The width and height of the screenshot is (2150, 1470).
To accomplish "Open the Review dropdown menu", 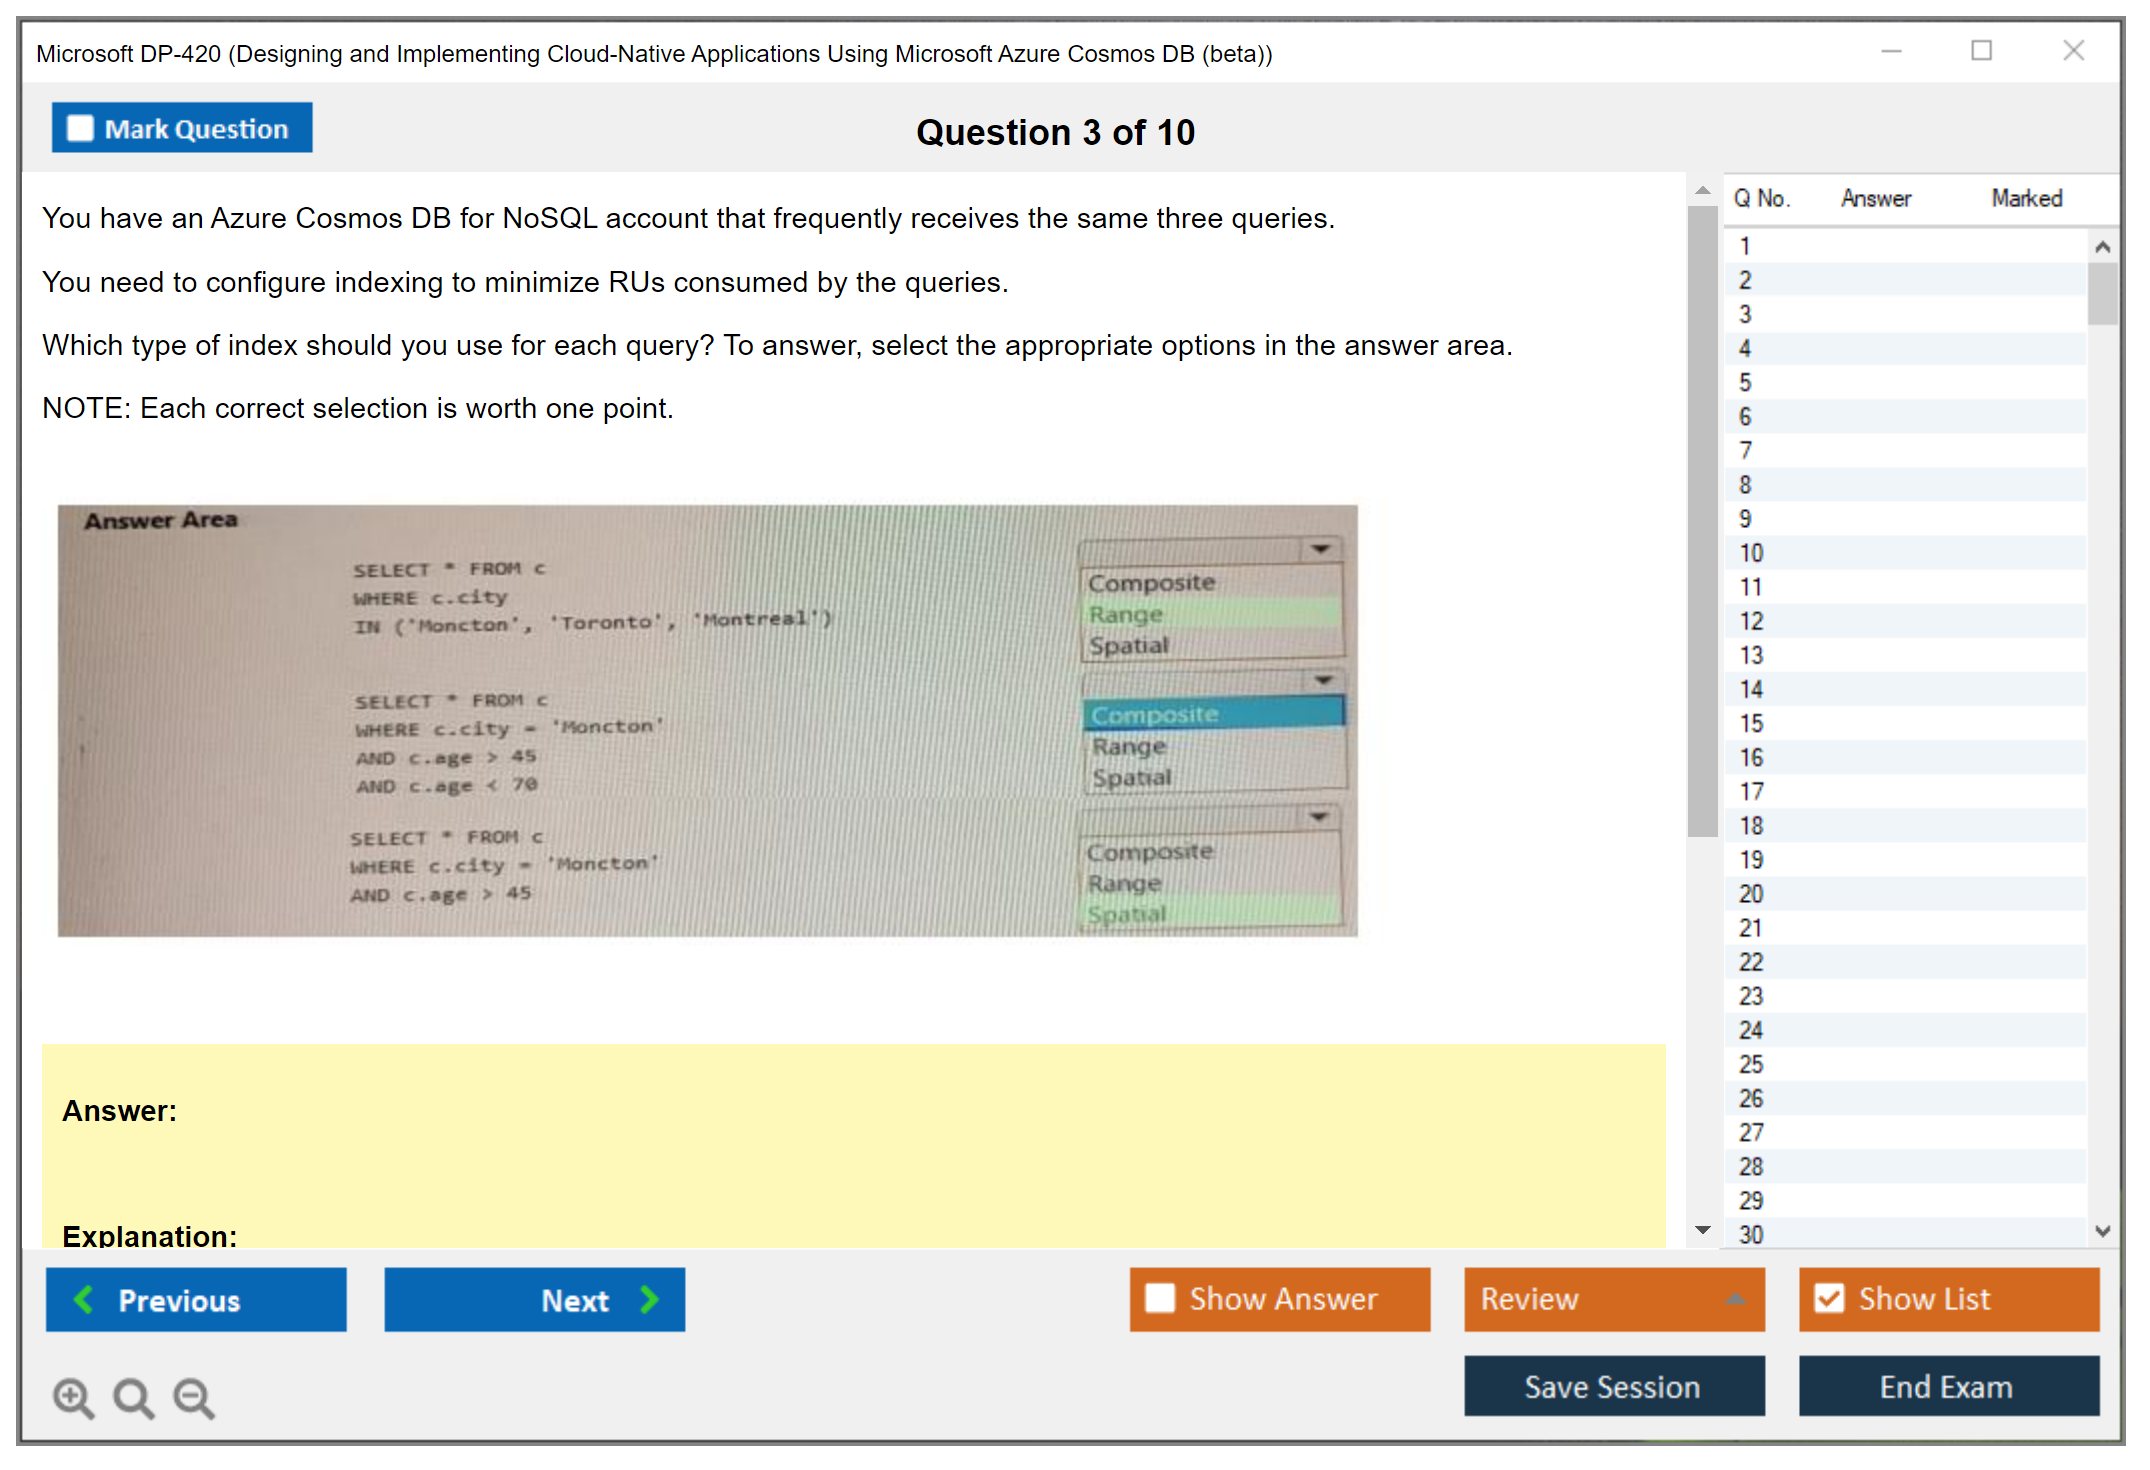I will tap(1734, 1299).
